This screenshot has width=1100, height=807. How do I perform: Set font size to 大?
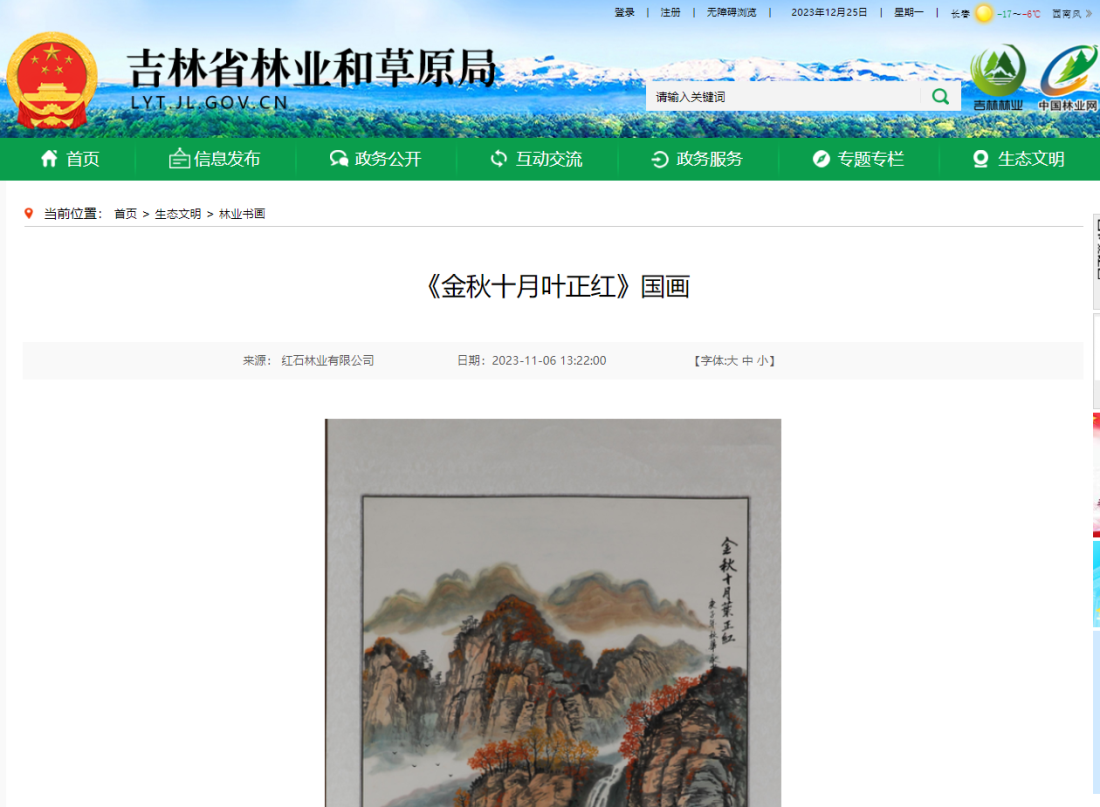click(732, 361)
